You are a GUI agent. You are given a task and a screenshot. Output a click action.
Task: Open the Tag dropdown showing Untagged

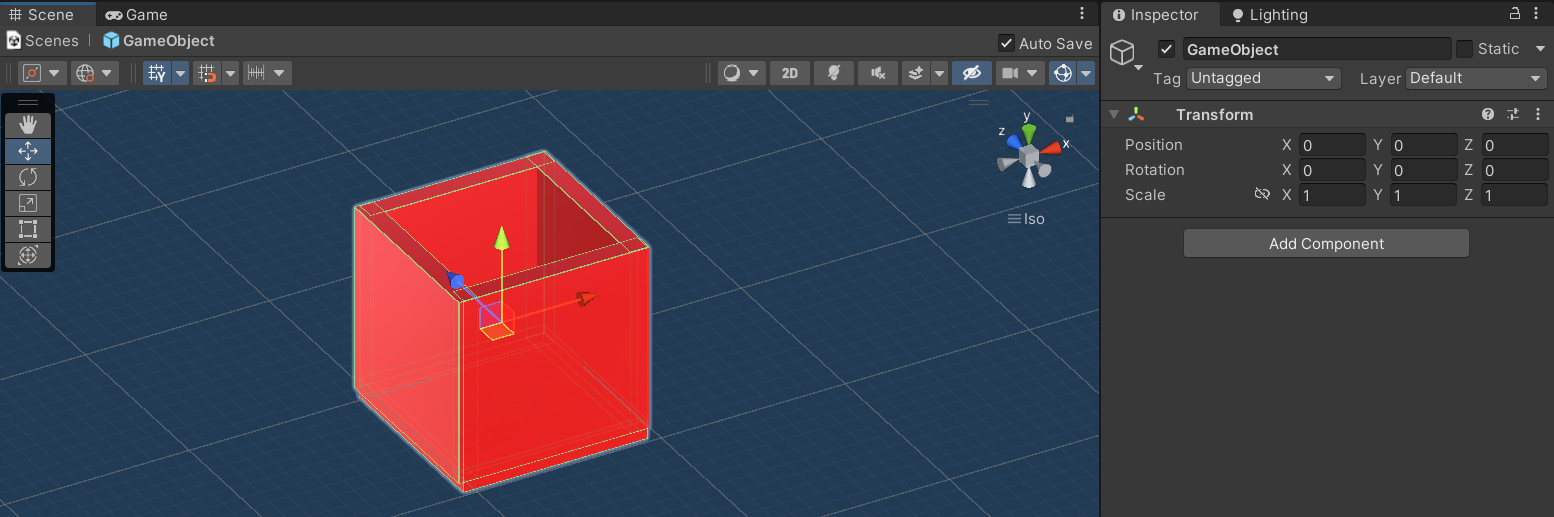tap(1263, 78)
